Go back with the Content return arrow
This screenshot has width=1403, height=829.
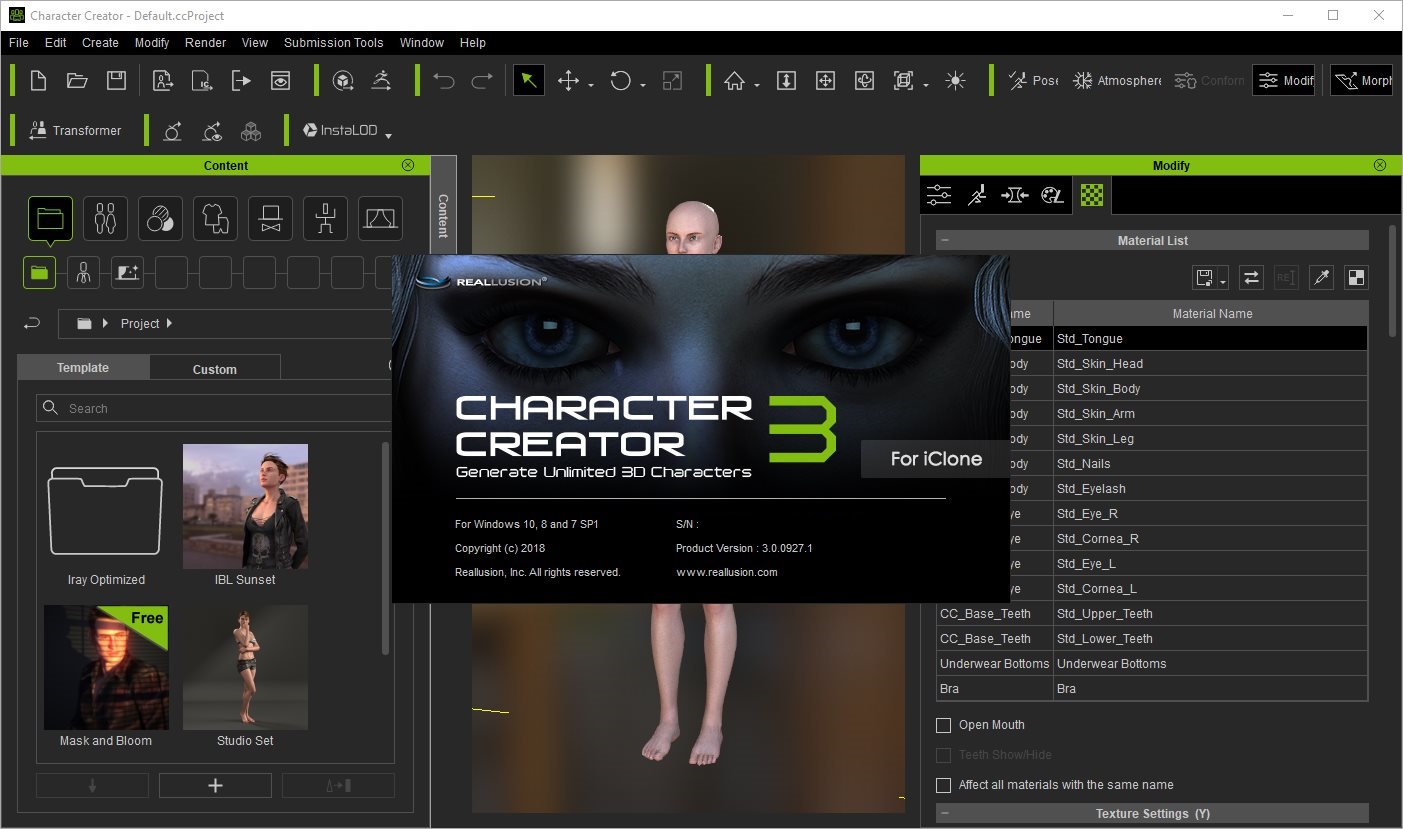click(x=33, y=323)
